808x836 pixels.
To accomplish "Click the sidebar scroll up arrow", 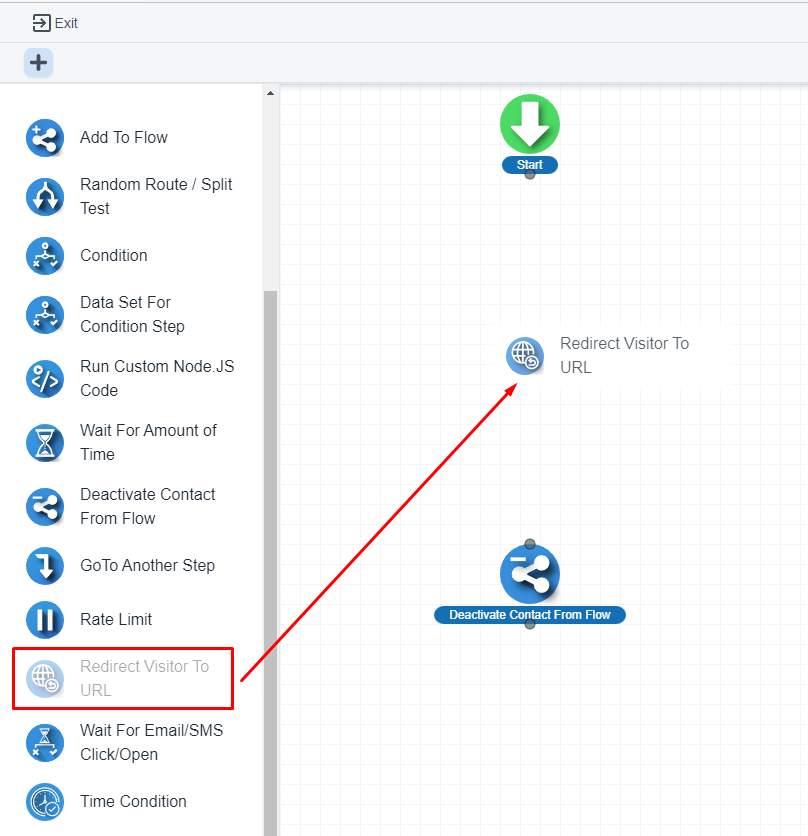I will [x=270, y=93].
